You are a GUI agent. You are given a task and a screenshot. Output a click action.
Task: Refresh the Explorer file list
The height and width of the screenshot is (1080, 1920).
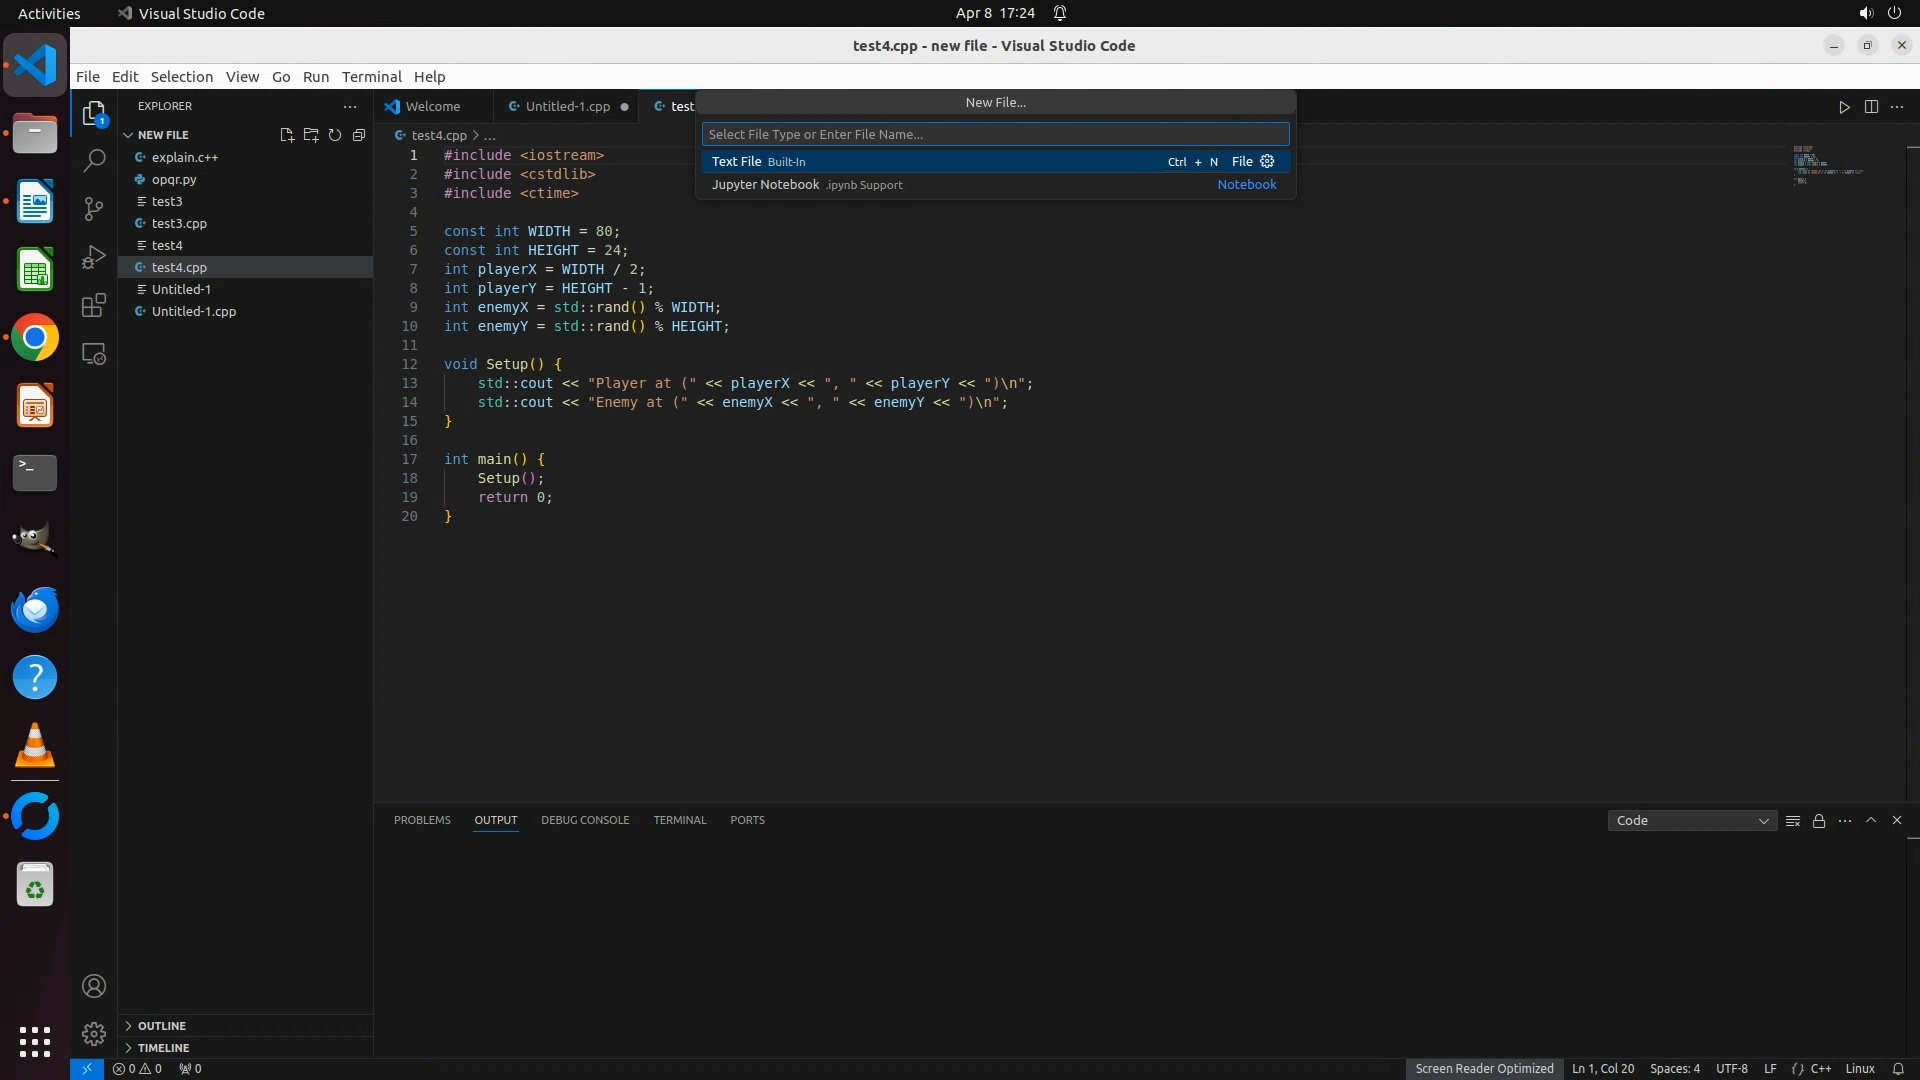point(335,135)
